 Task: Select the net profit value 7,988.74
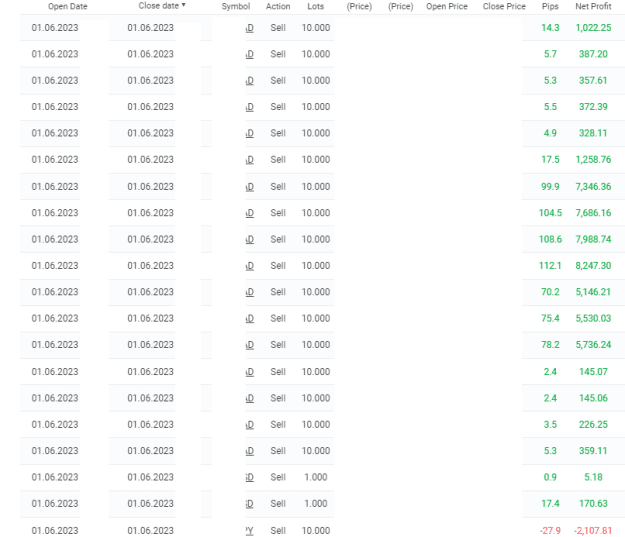593,239
